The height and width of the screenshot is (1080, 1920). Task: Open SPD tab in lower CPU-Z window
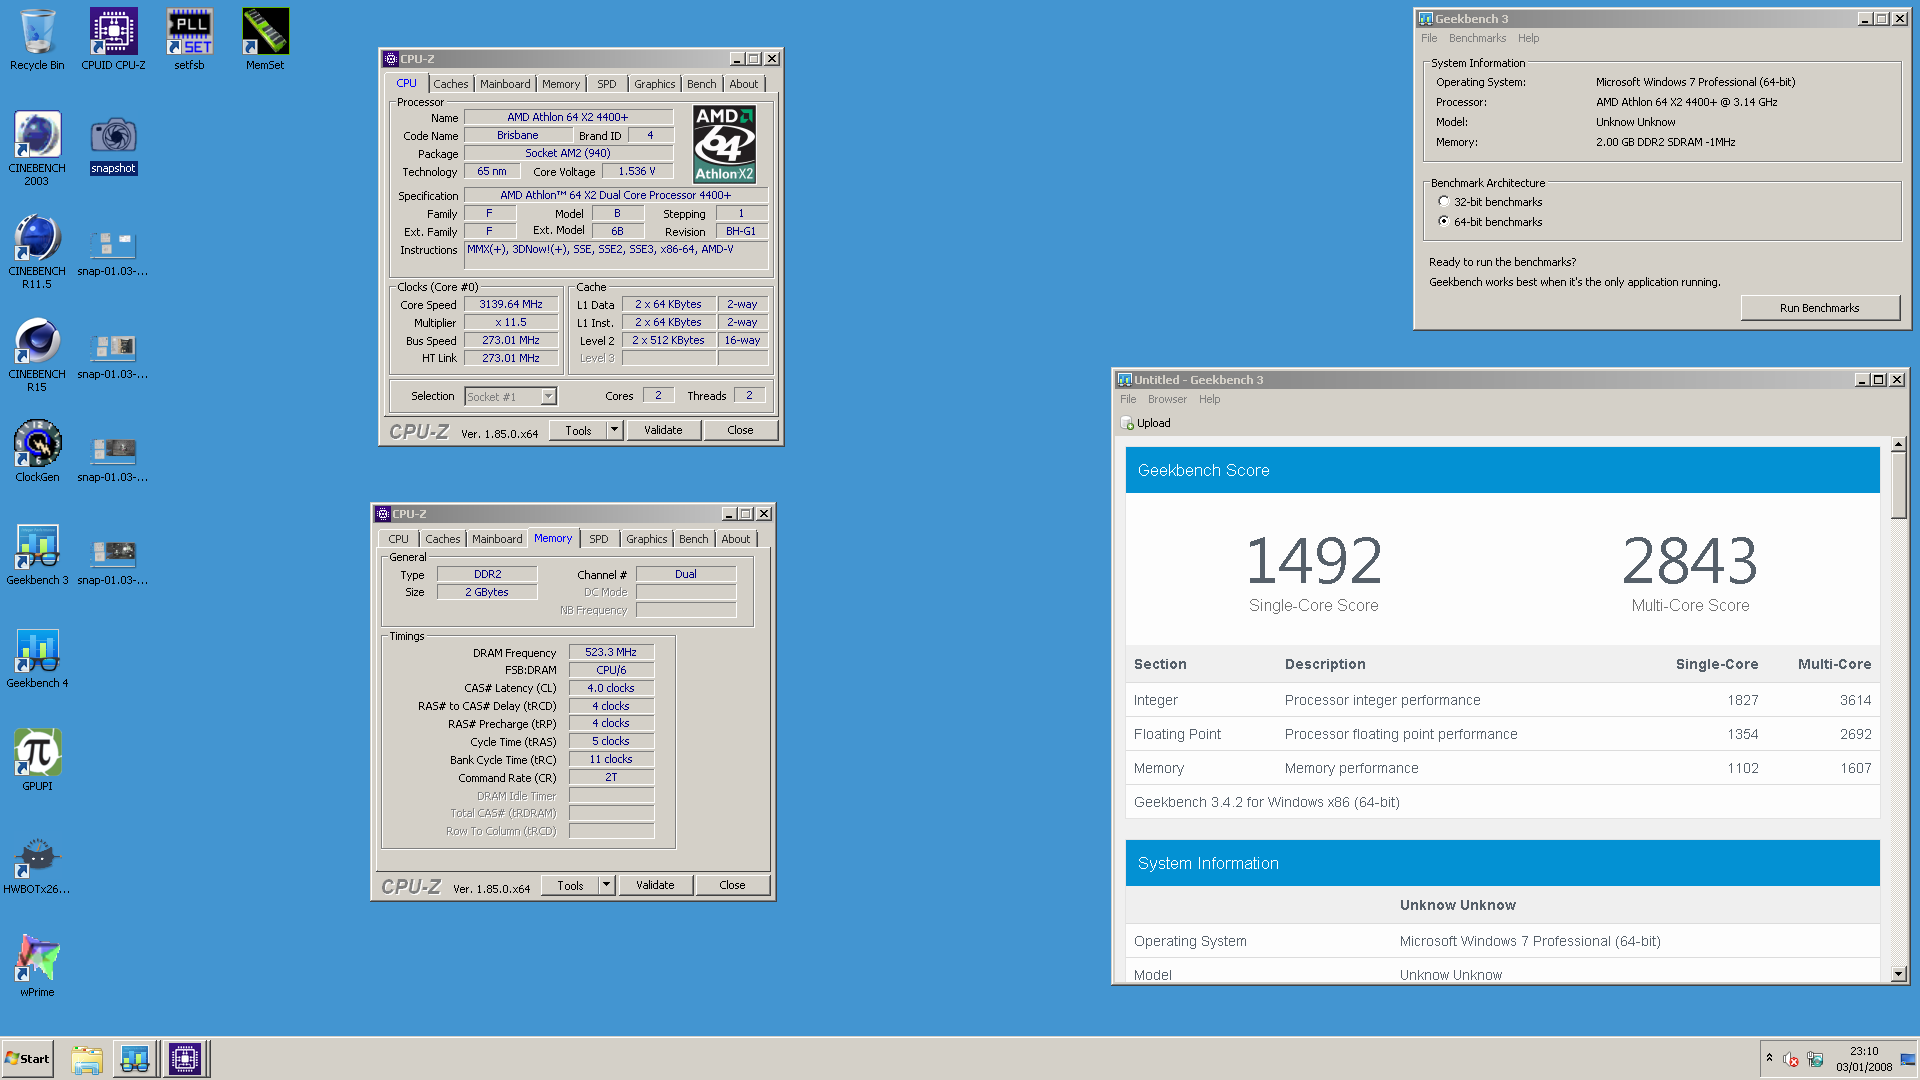pyautogui.click(x=599, y=539)
